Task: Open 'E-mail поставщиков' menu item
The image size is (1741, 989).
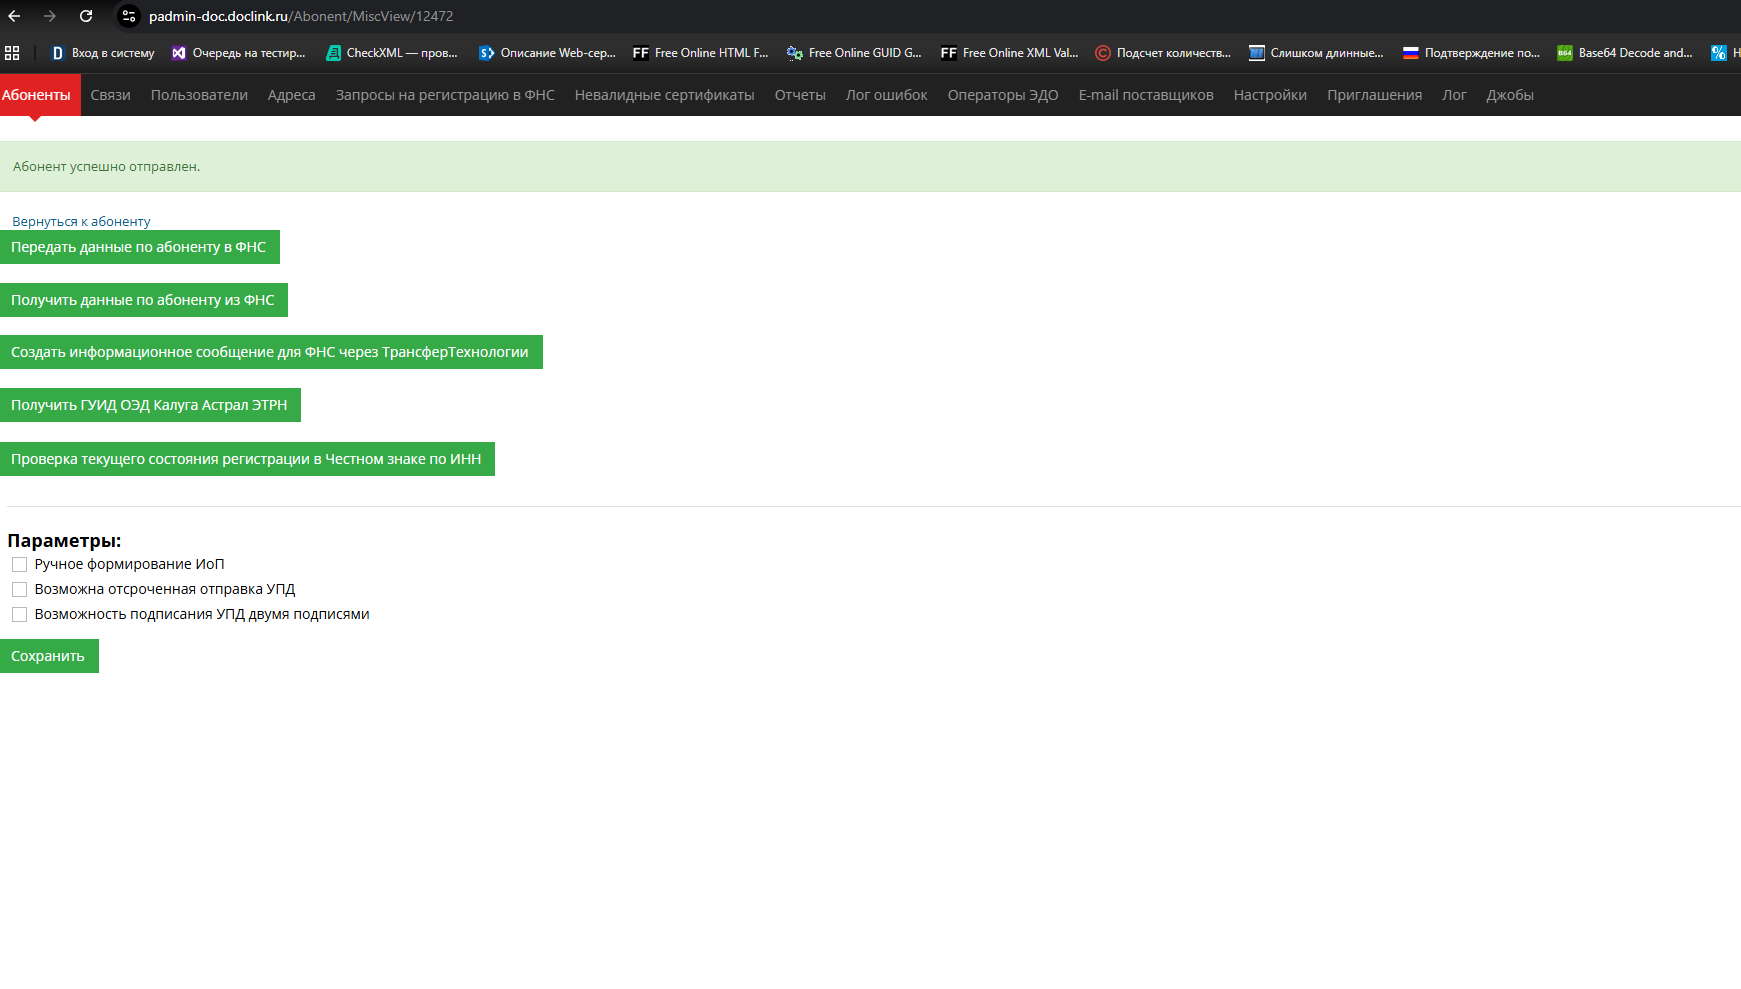Action: (x=1146, y=95)
